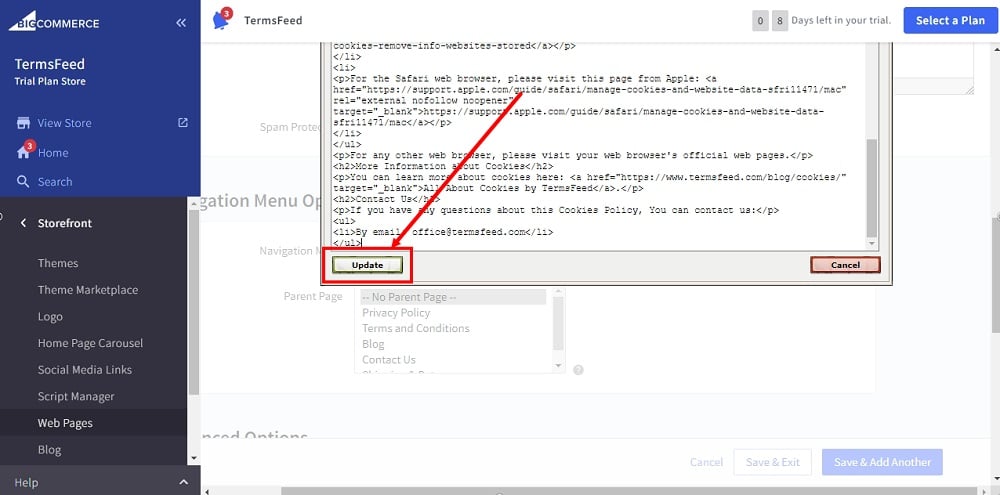This screenshot has width=1000, height=495.
Task: Open Script Manager
Action: click(76, 397)
